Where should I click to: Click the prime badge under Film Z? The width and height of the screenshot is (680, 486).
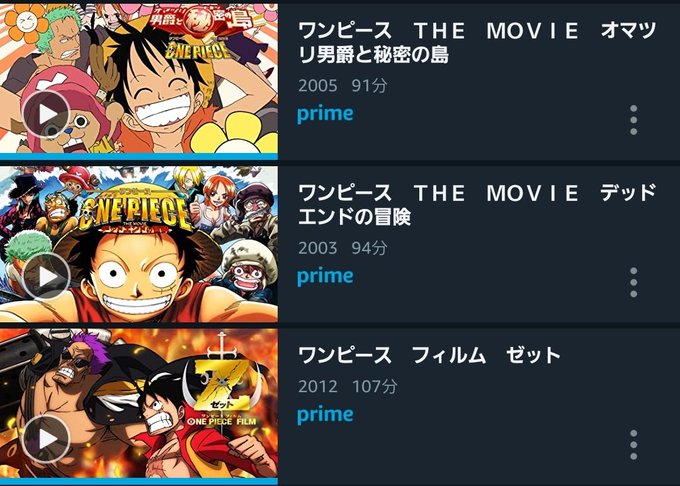[325, 414]
